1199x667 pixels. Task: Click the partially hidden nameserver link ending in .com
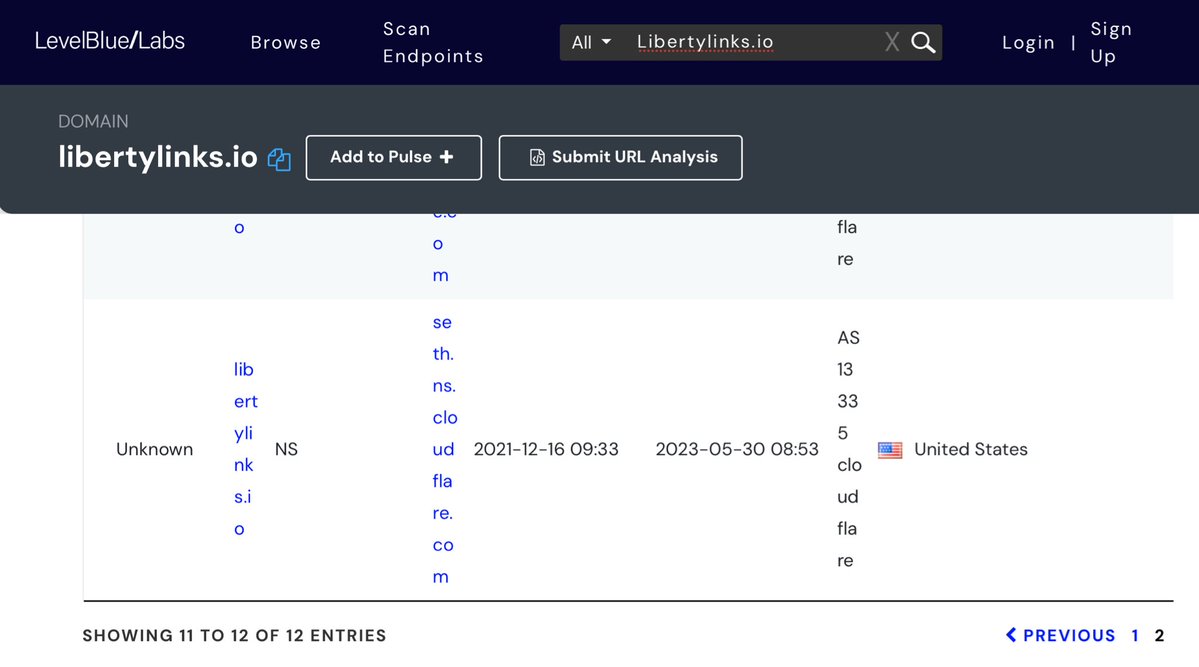click(440, 245)
